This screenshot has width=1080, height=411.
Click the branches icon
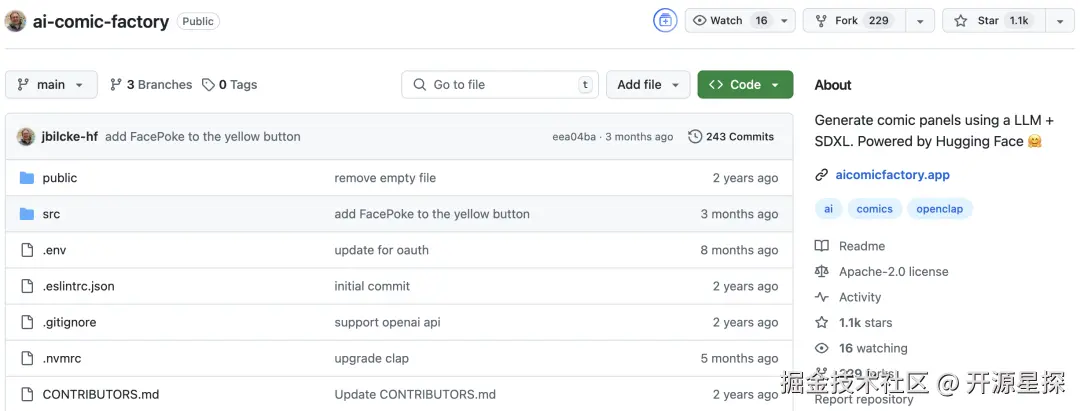pyautogui.click(x=116, y=85)
